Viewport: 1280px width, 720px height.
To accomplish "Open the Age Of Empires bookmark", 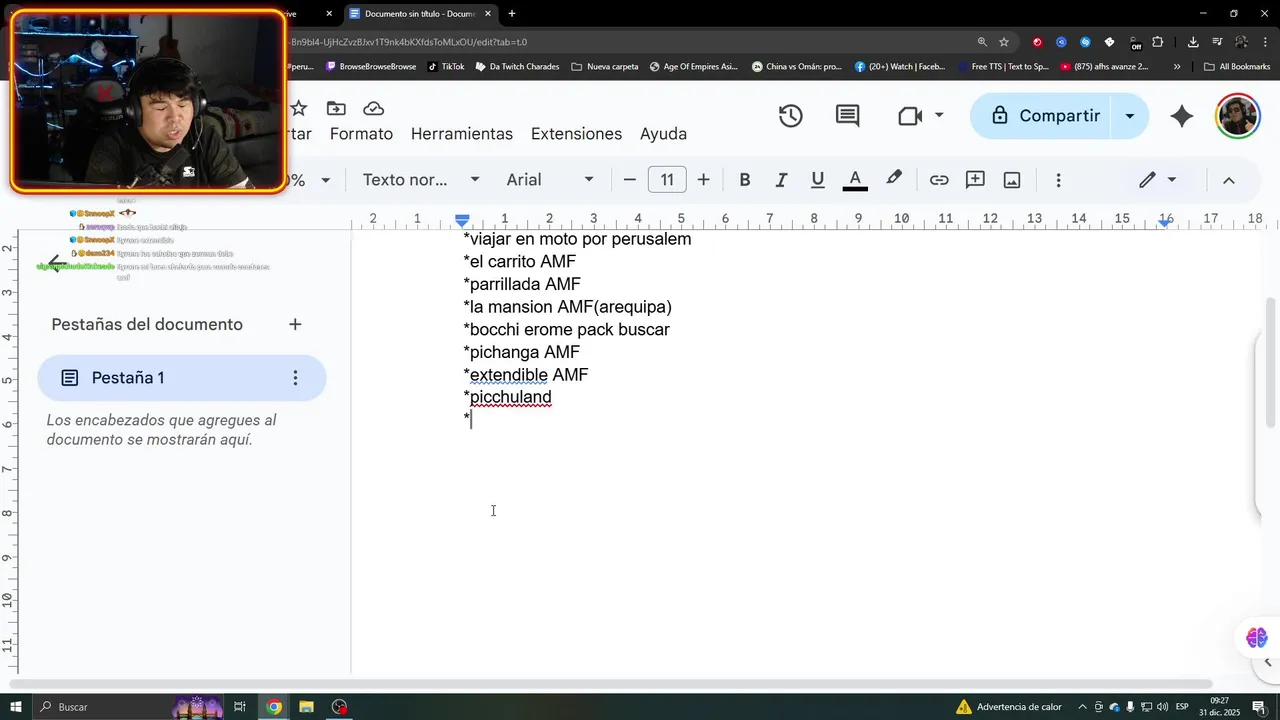I will click(692, 67).
